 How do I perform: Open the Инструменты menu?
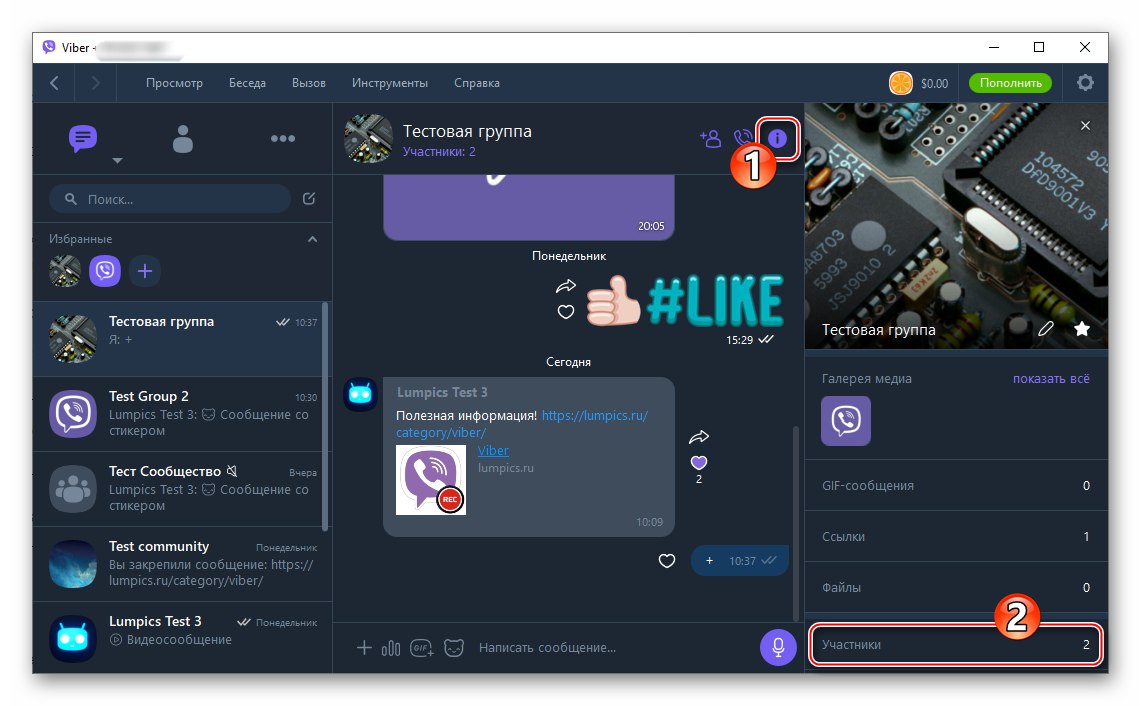[389, 83]
